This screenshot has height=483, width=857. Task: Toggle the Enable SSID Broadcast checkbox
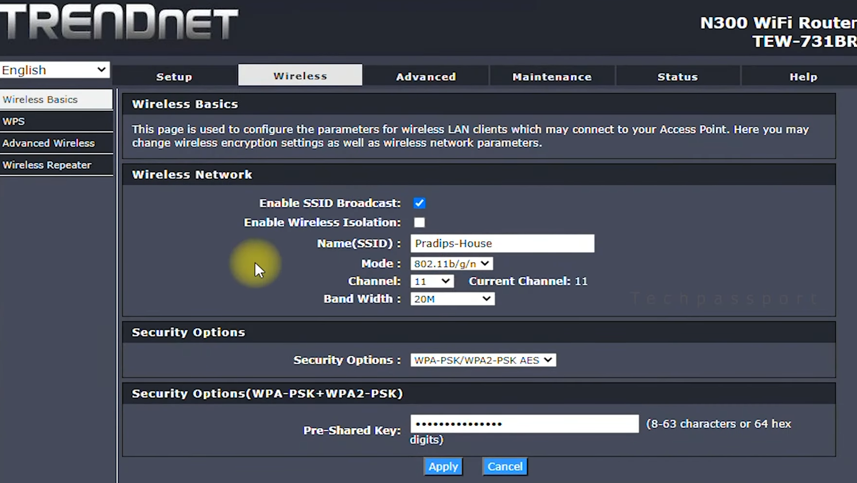click(419, 203)
